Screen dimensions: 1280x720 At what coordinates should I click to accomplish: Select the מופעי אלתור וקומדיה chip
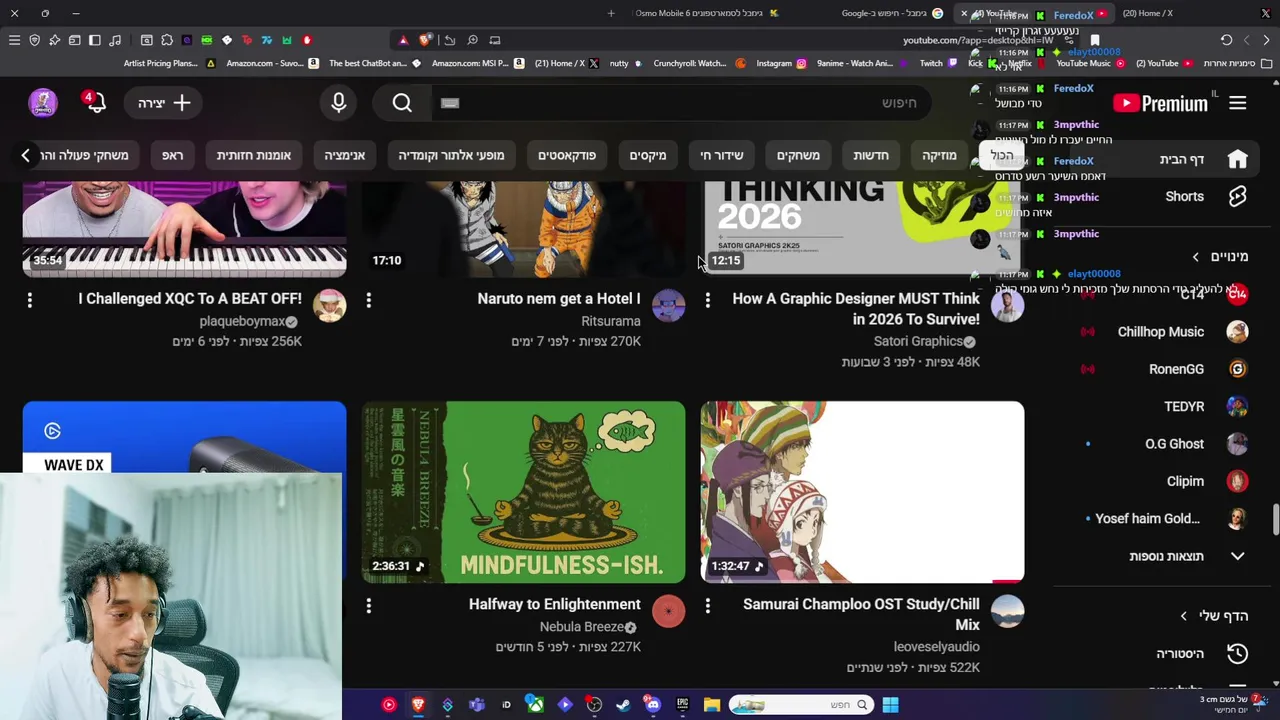[x=451, y=155]
